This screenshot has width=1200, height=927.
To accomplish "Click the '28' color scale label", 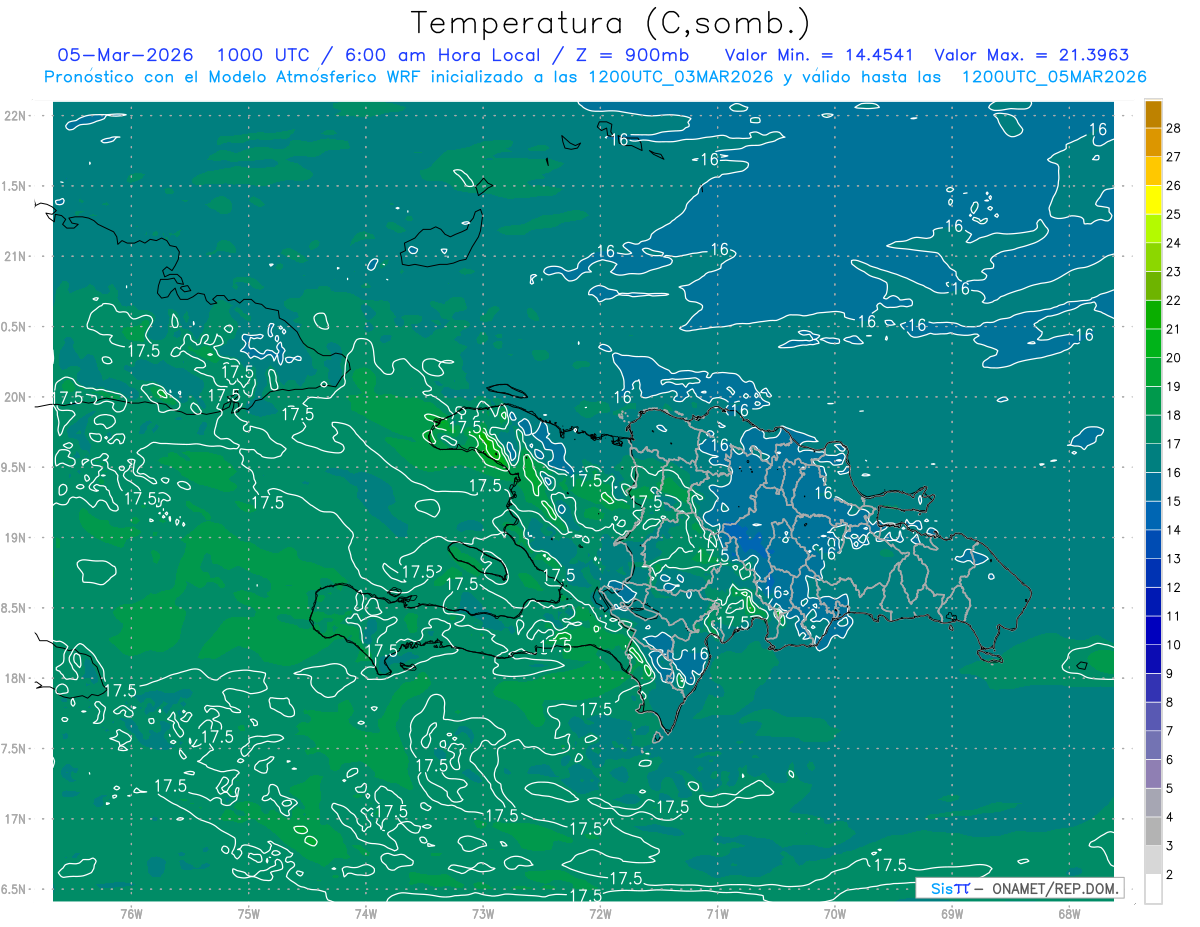I will coord(1174,128).
